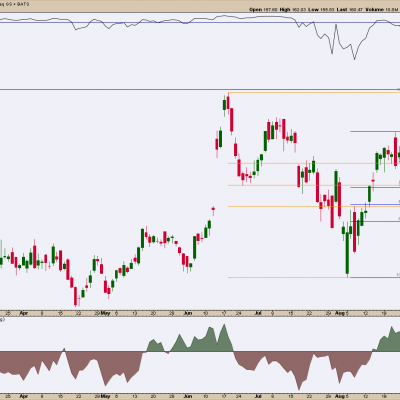Screen dimensions: 400x400
Task: Select the topmost blue retracement line near August
Action: (x=375, y=131)
